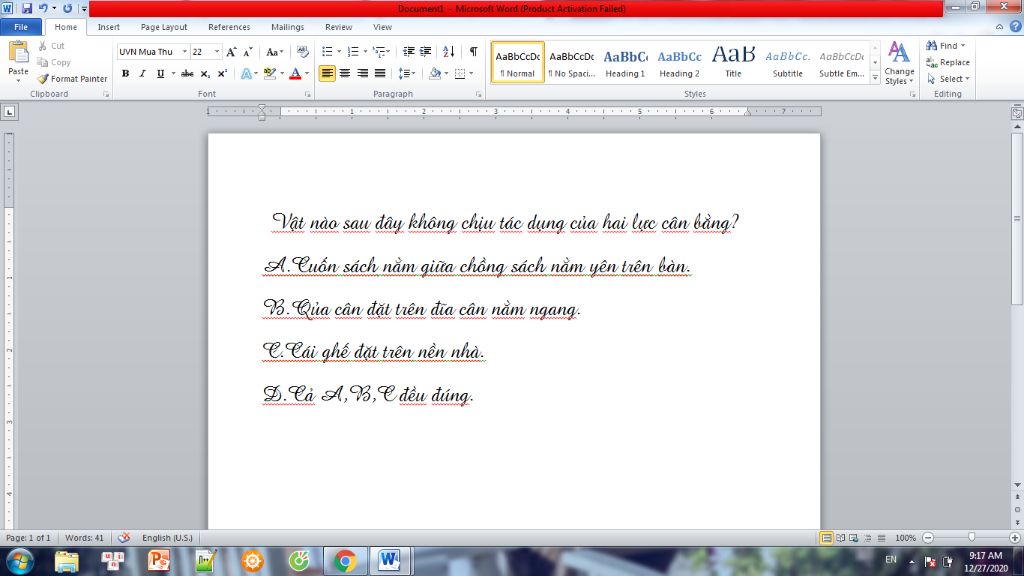Justify the paragraph text
Screen dimensions: 1024x576
pyautogui.click(x=380, y=74)
